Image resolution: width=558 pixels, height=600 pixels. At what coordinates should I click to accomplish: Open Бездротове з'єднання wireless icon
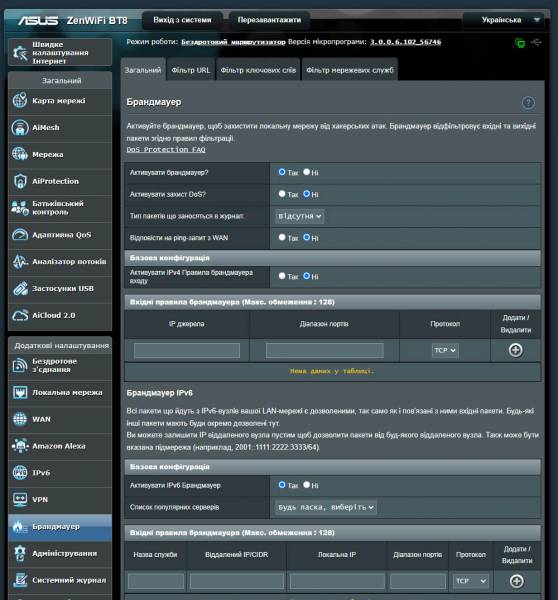20,365
